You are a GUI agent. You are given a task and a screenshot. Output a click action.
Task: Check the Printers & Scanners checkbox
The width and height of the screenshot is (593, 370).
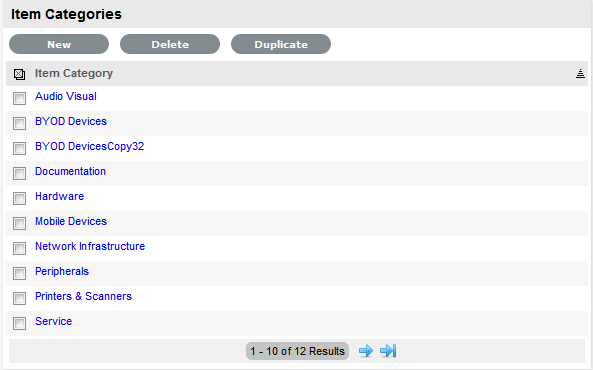[19, 298]
